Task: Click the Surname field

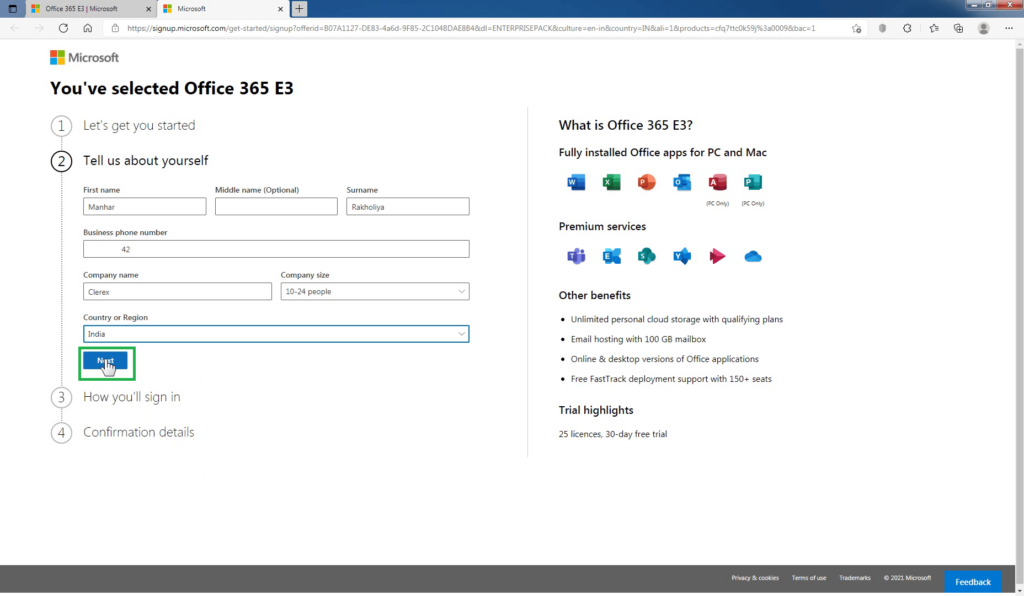Action: point(408,206)
